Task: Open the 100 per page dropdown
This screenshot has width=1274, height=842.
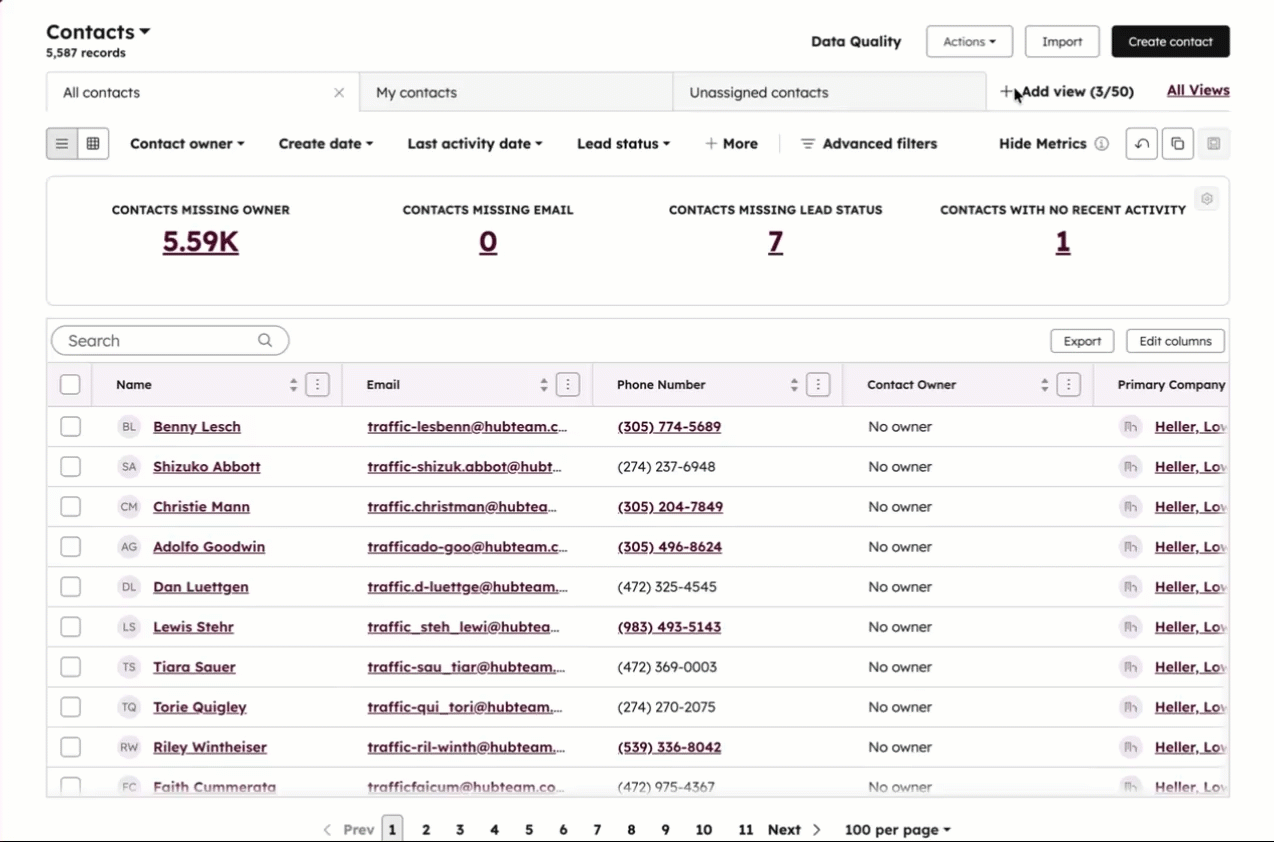Action: tap(896, 829)
